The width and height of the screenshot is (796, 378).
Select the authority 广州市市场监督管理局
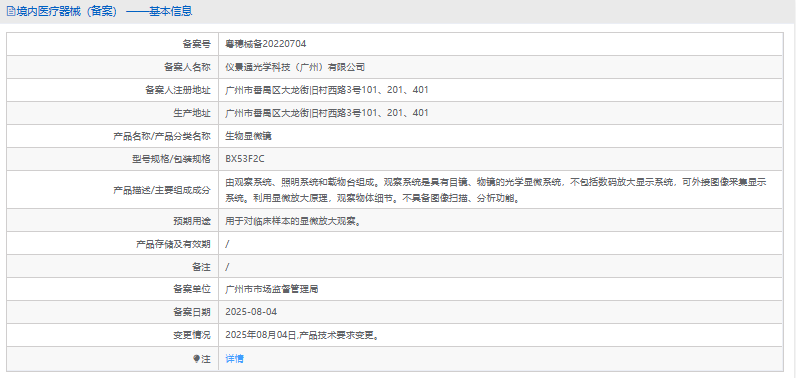click(272, 290)
